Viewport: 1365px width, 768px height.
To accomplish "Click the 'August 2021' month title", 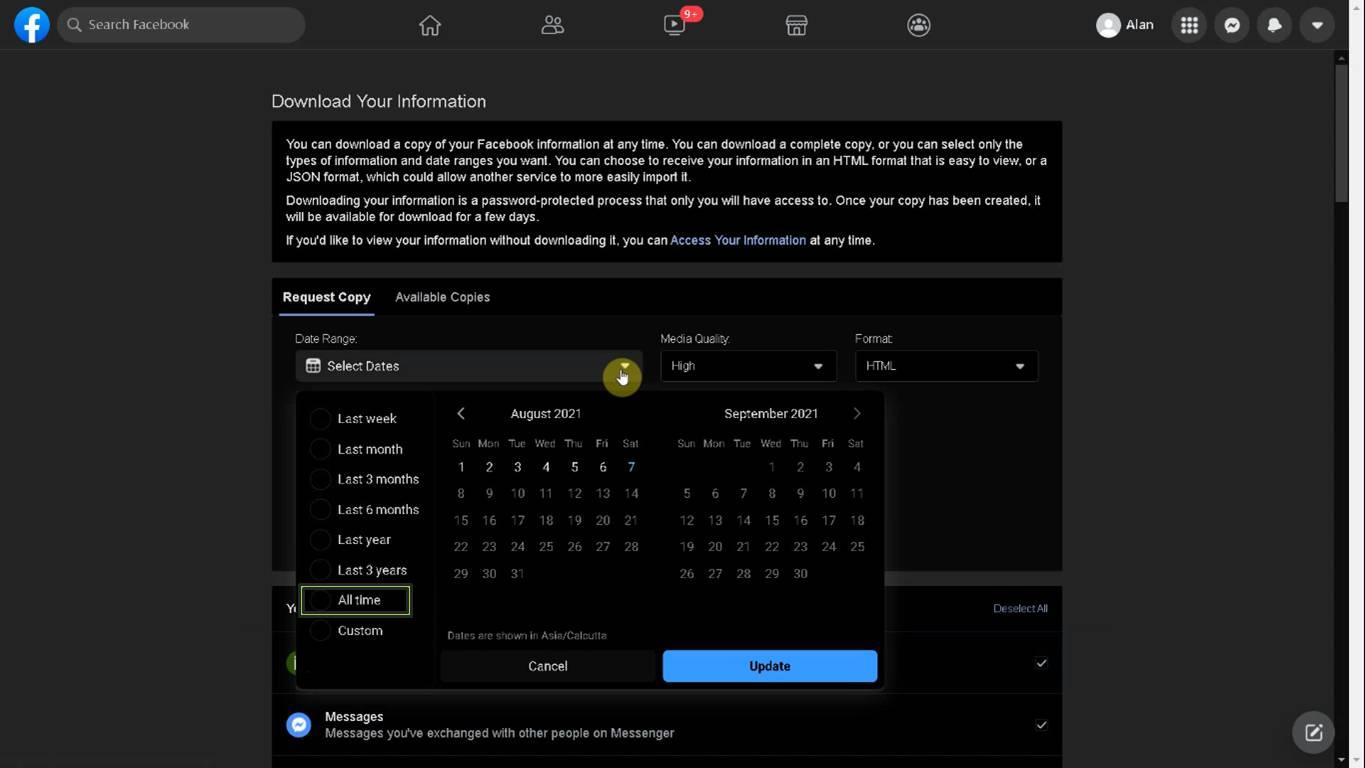I will (x=546, y=413).
